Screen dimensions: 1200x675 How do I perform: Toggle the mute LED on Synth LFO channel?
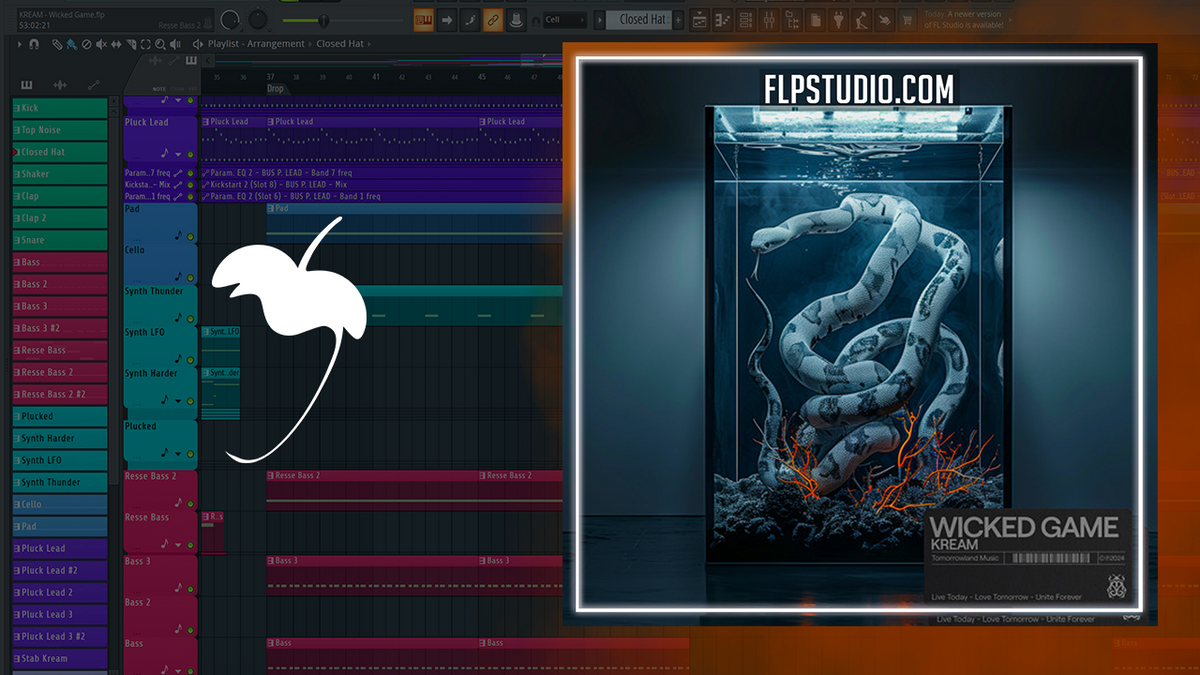[190, 360]
